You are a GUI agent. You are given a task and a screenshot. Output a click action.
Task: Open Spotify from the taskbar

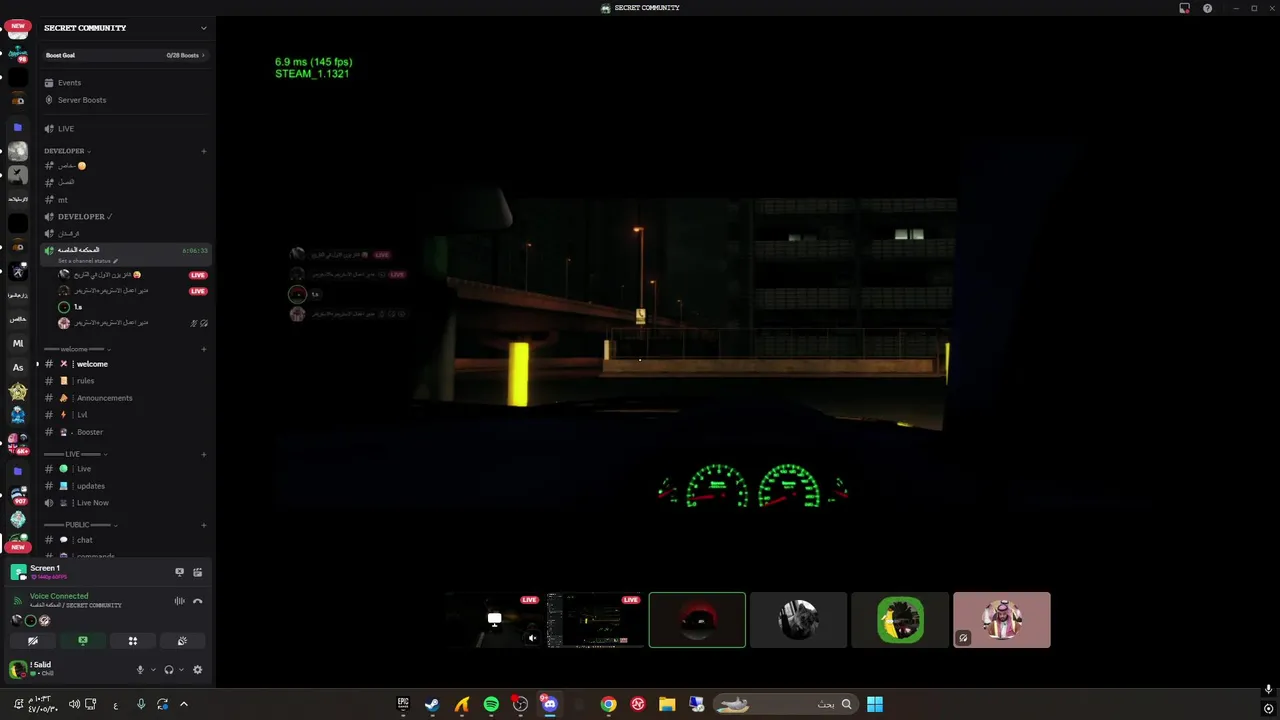491,704
